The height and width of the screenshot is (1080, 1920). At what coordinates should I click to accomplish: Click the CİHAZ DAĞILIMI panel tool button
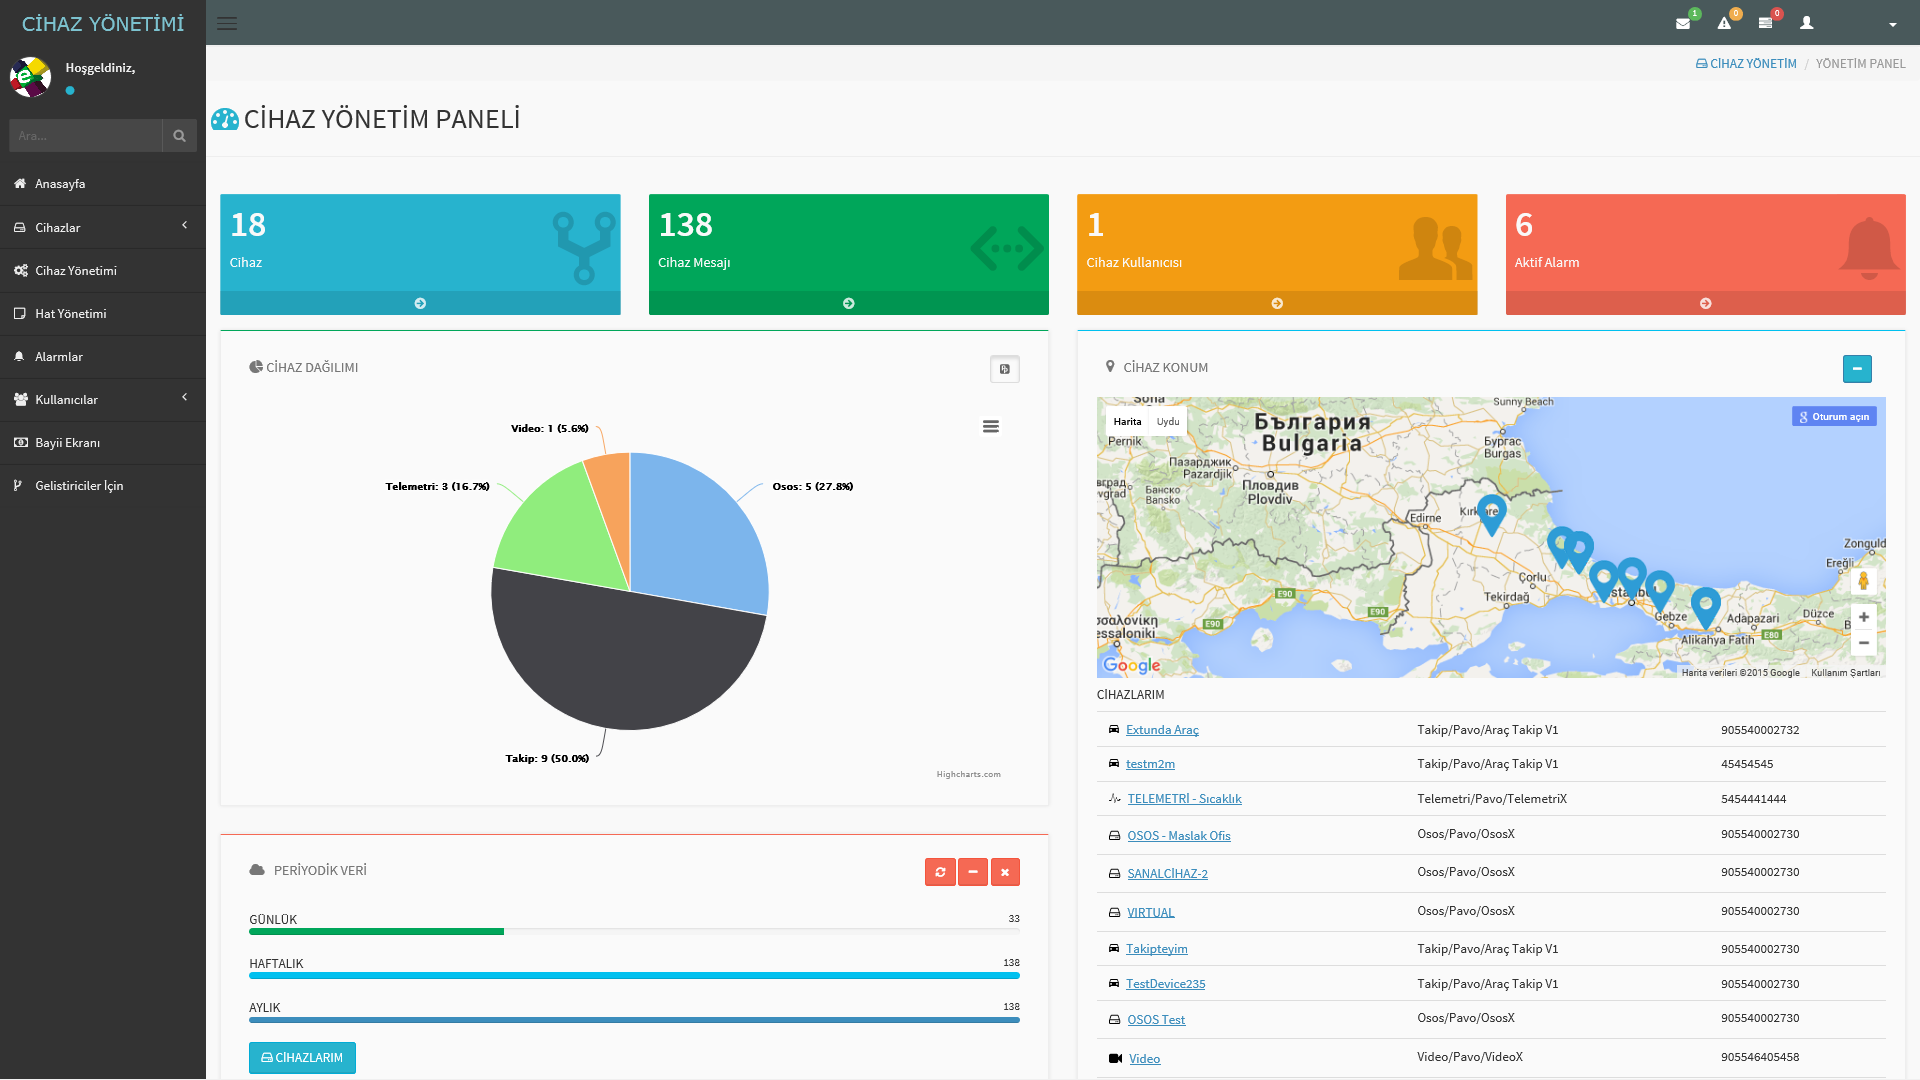[x=1005, y=369]
